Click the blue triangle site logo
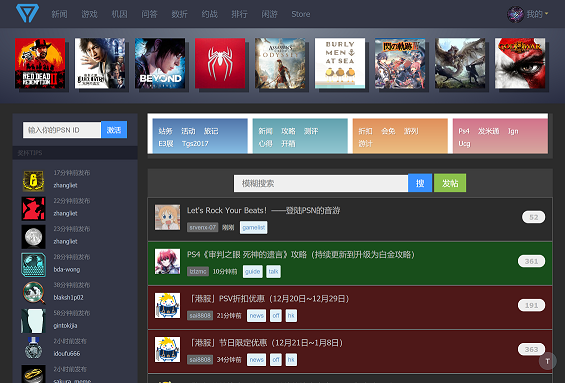 click(x=27, y=13)
